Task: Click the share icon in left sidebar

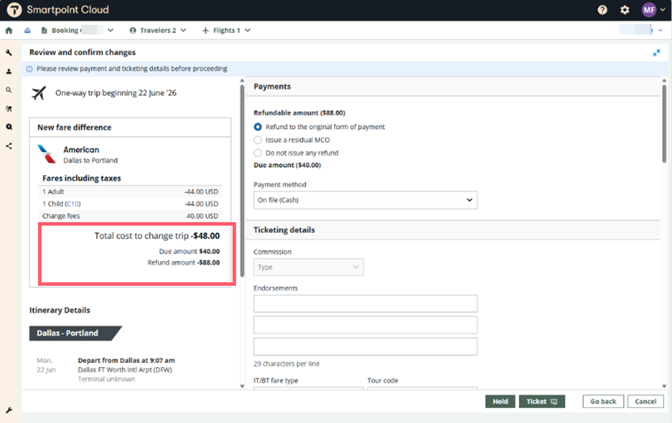Action: [x=9, y=146]
